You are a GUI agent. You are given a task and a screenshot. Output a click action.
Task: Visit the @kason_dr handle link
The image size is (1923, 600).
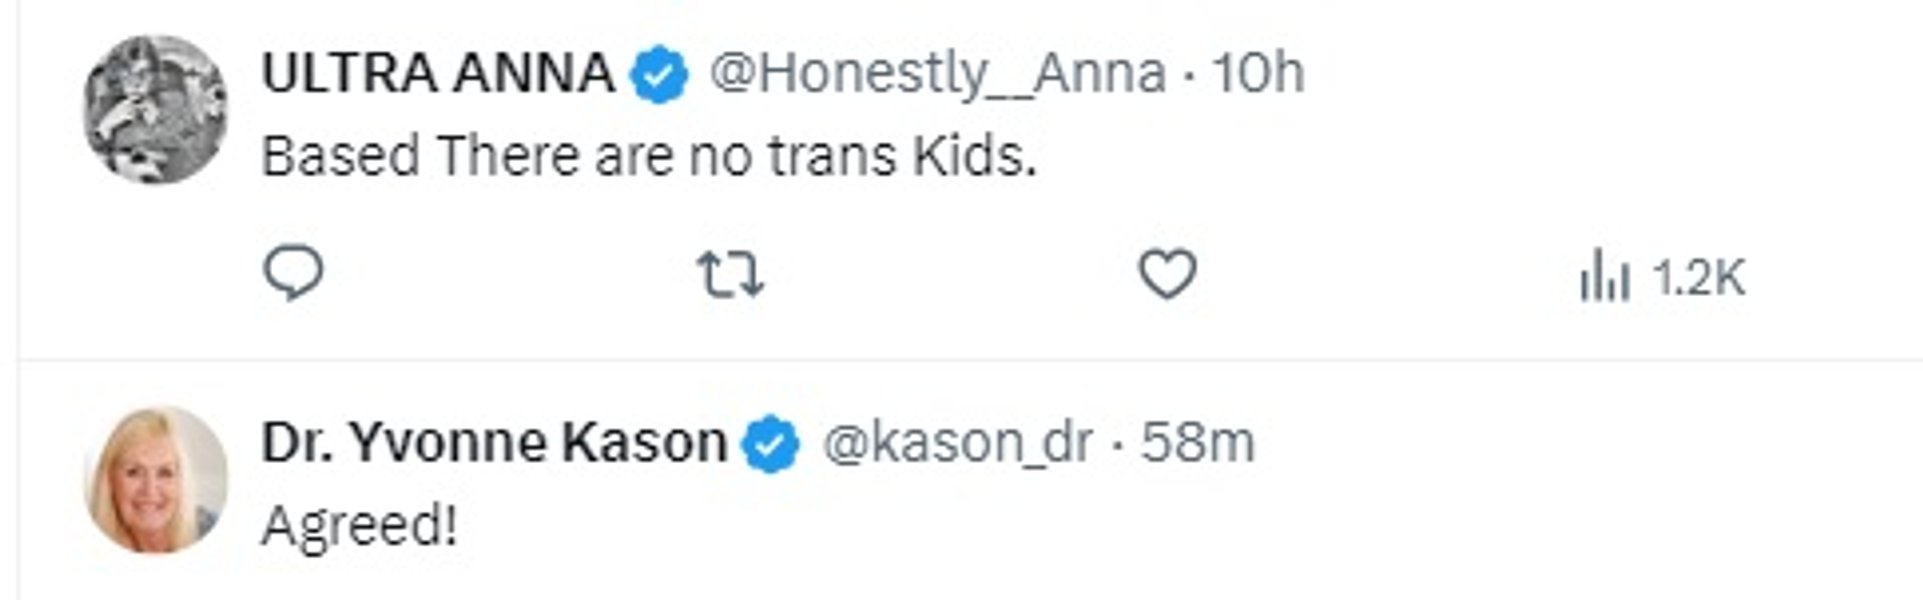[x=957, y=442]
